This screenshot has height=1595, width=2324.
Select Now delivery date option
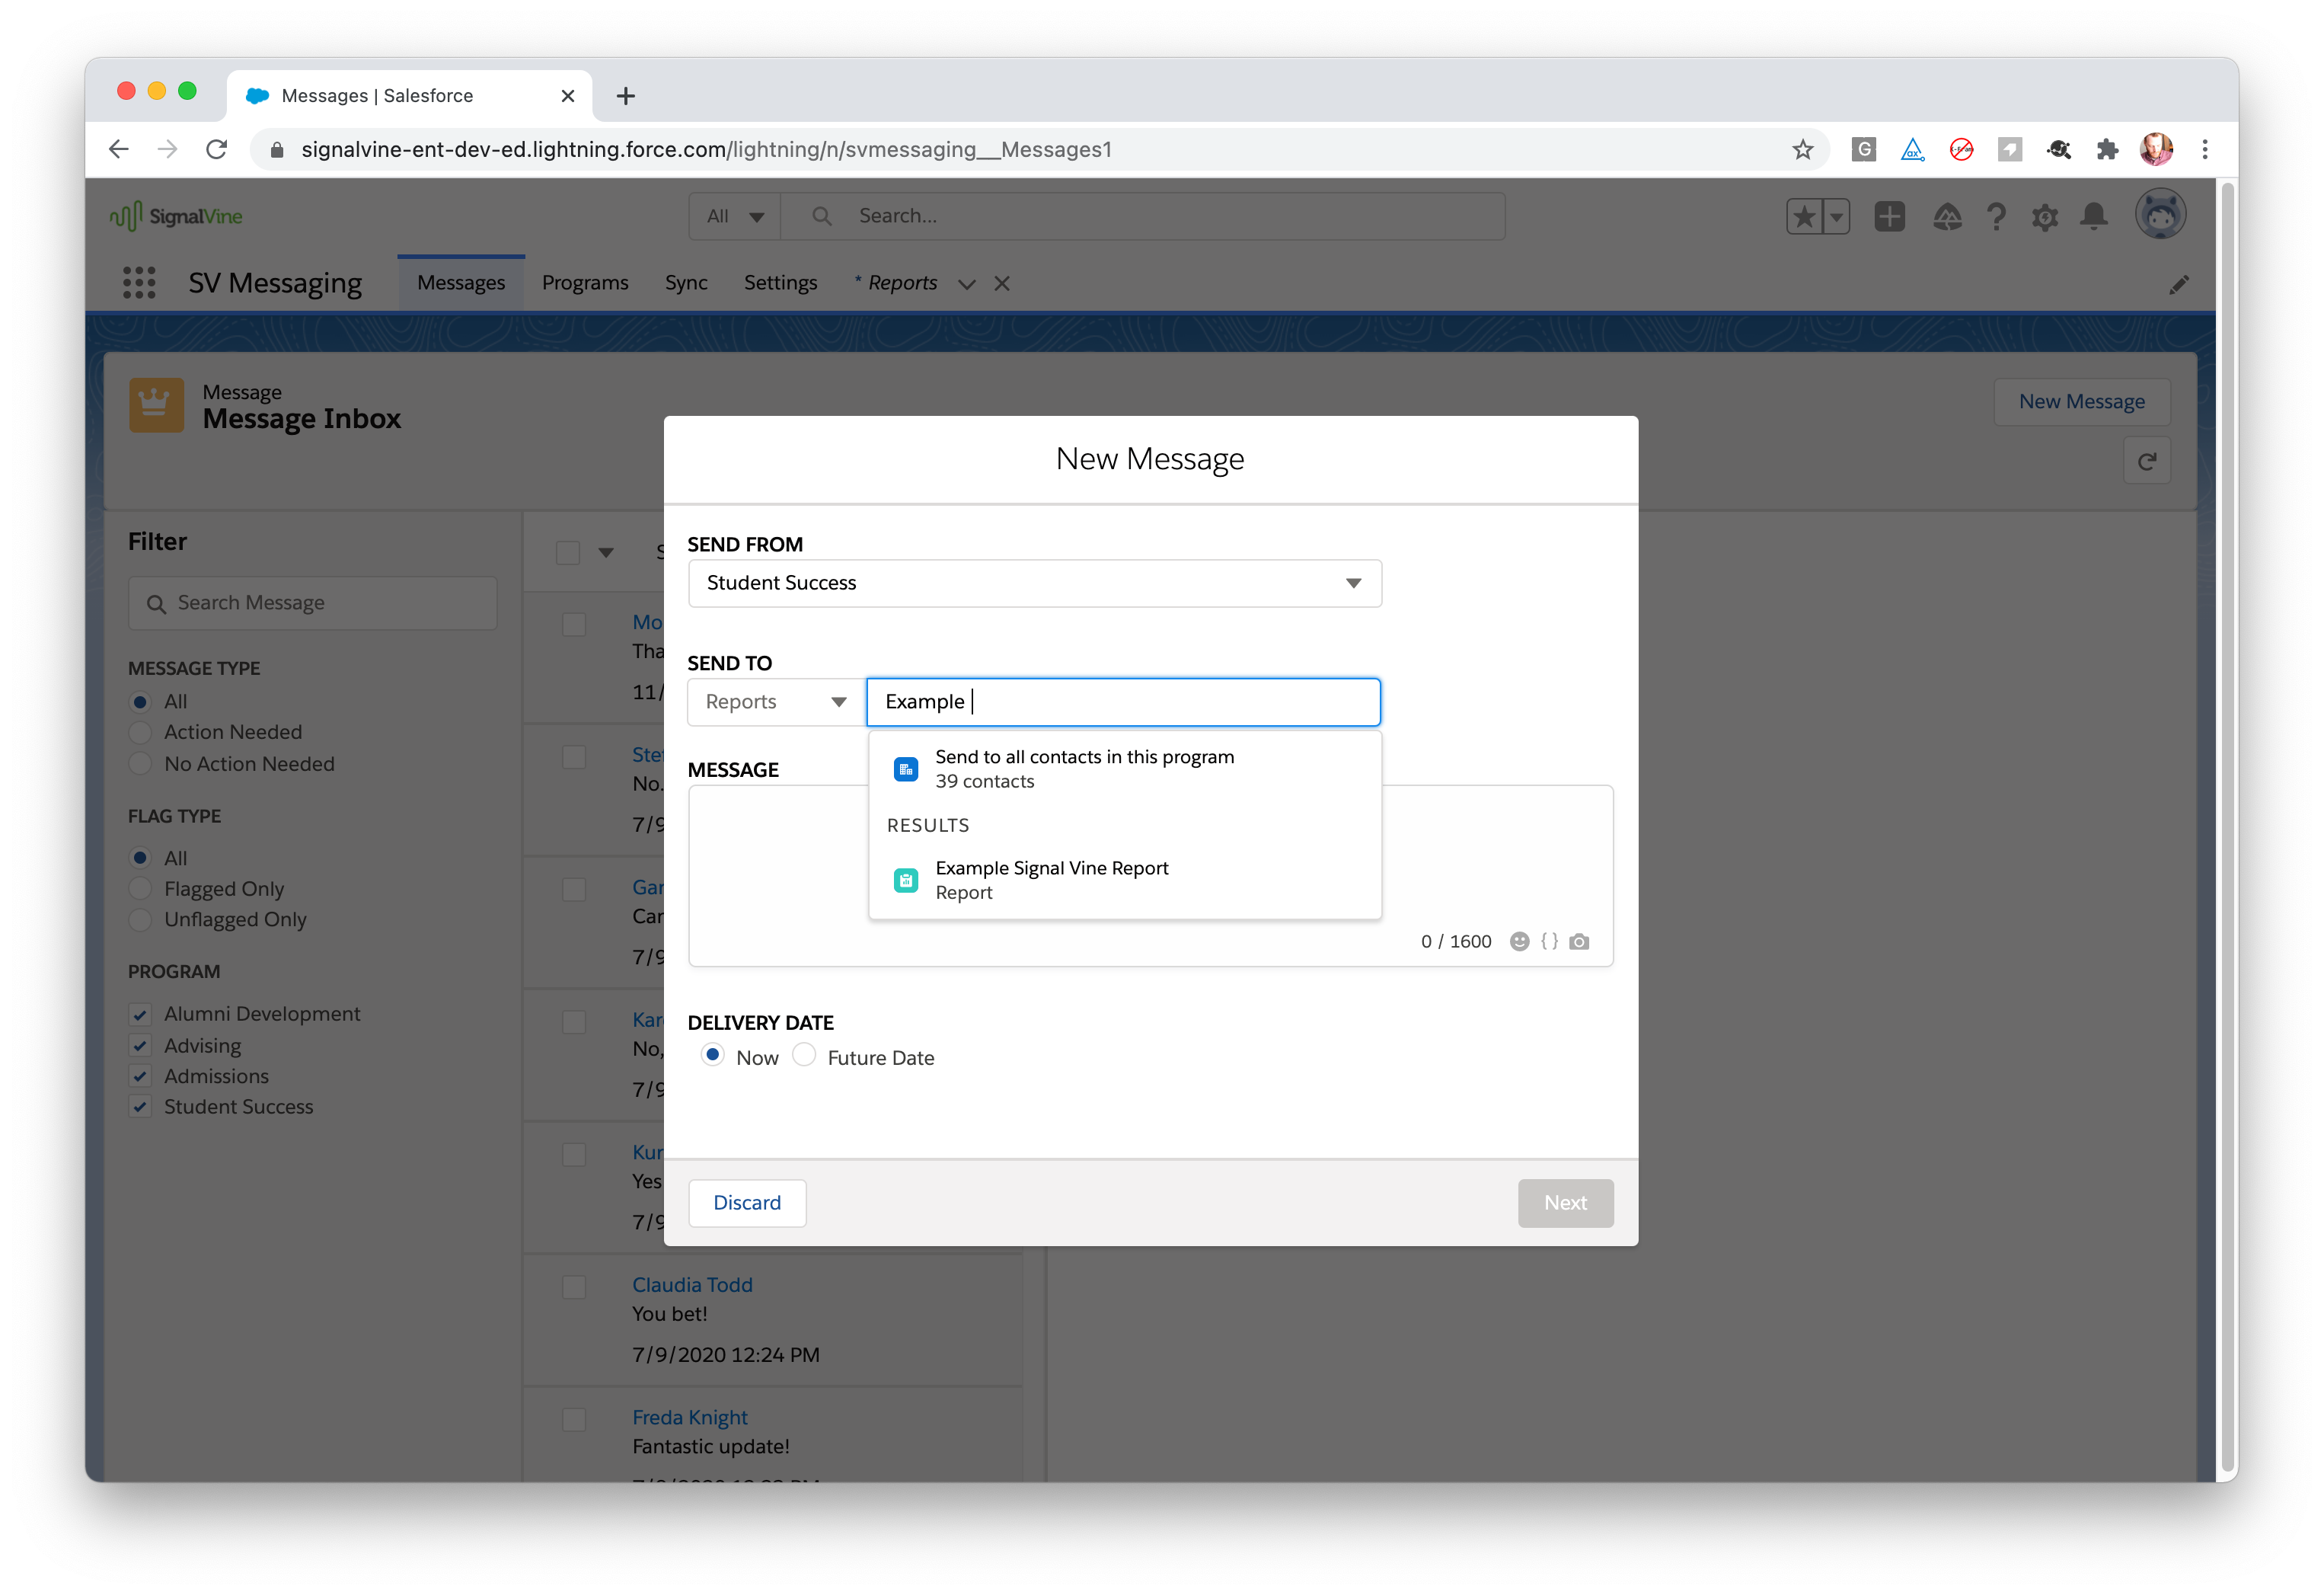pos(712,1055)
